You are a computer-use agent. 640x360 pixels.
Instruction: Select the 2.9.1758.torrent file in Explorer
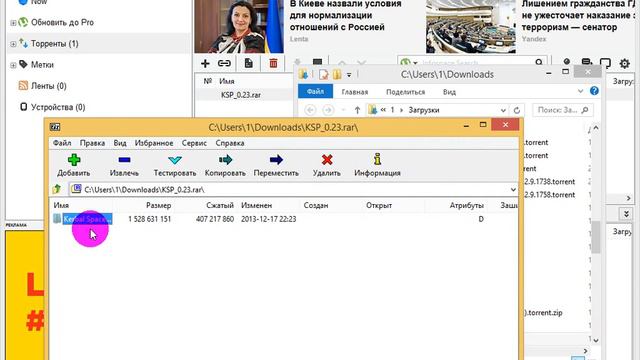(550, 195)
